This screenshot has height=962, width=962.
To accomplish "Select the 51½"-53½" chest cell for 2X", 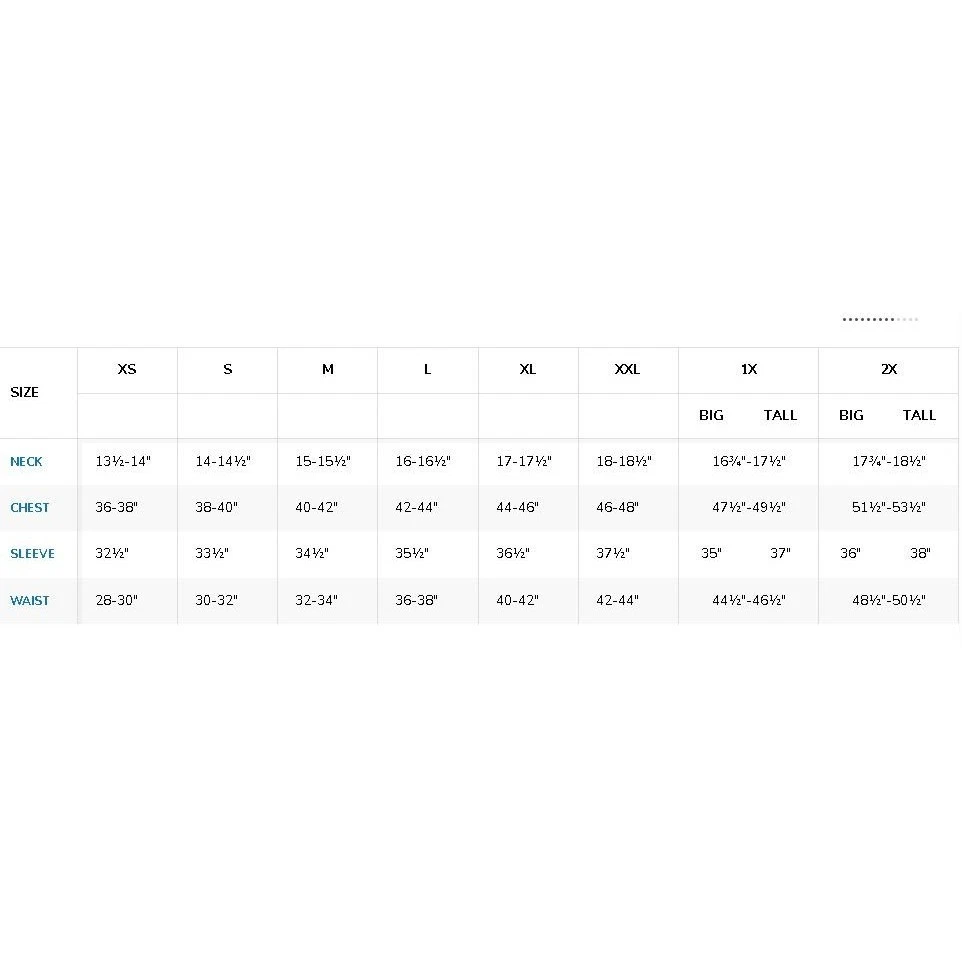I will coord(889,508).
